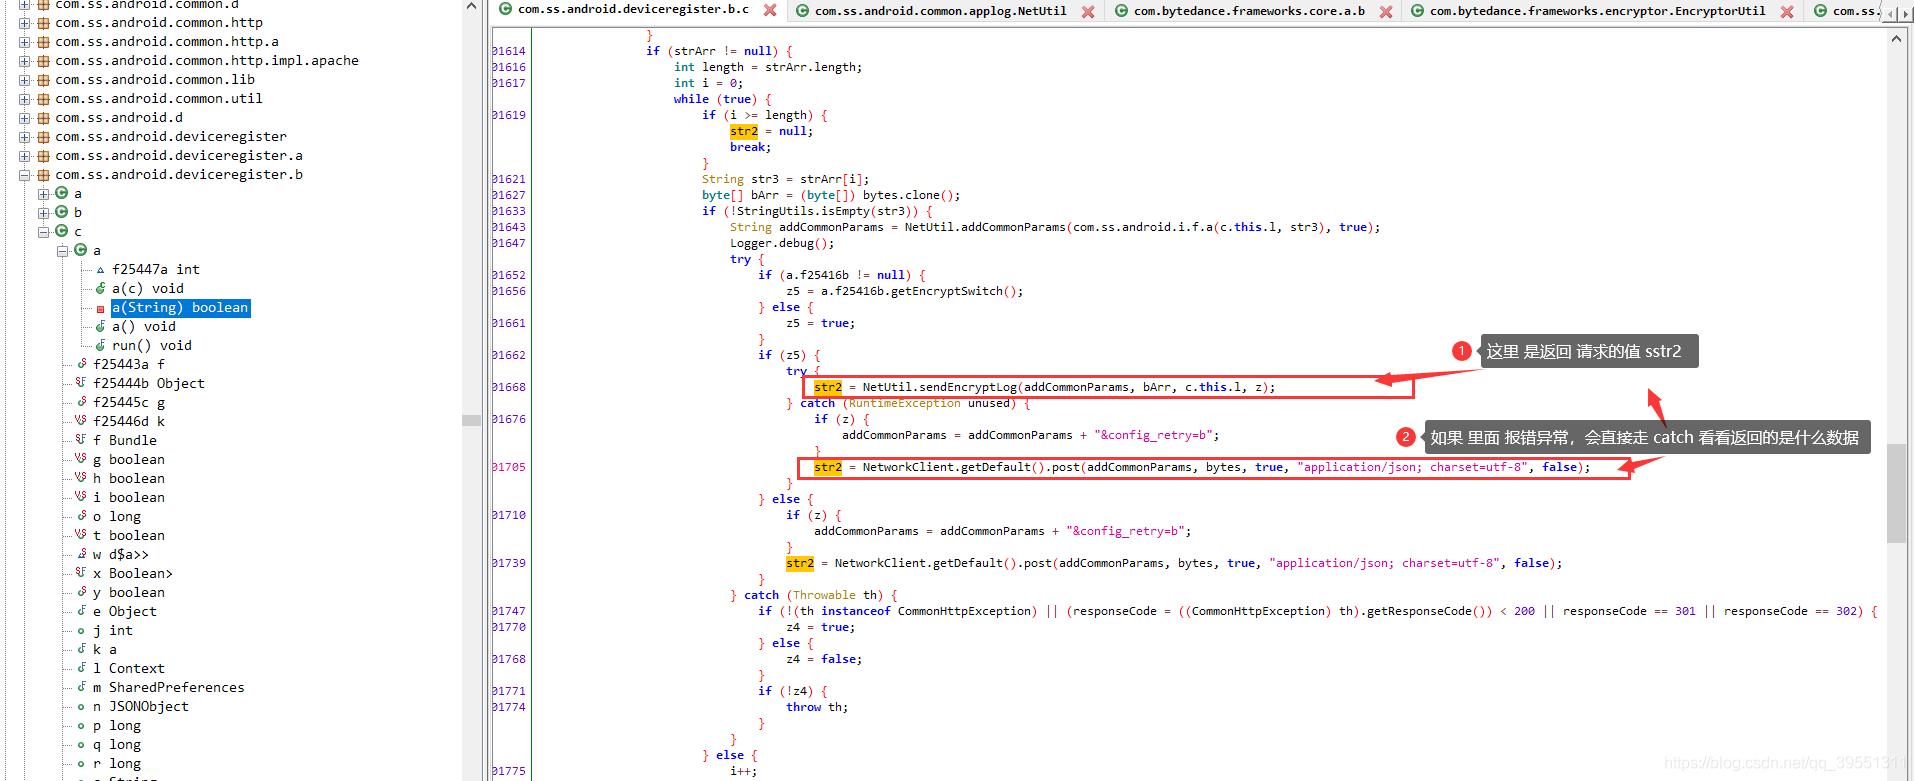This screenshot has width=1915, height=781.
Task: Click highlighted str2 on the null assignment line
Action: pos(743,132)
